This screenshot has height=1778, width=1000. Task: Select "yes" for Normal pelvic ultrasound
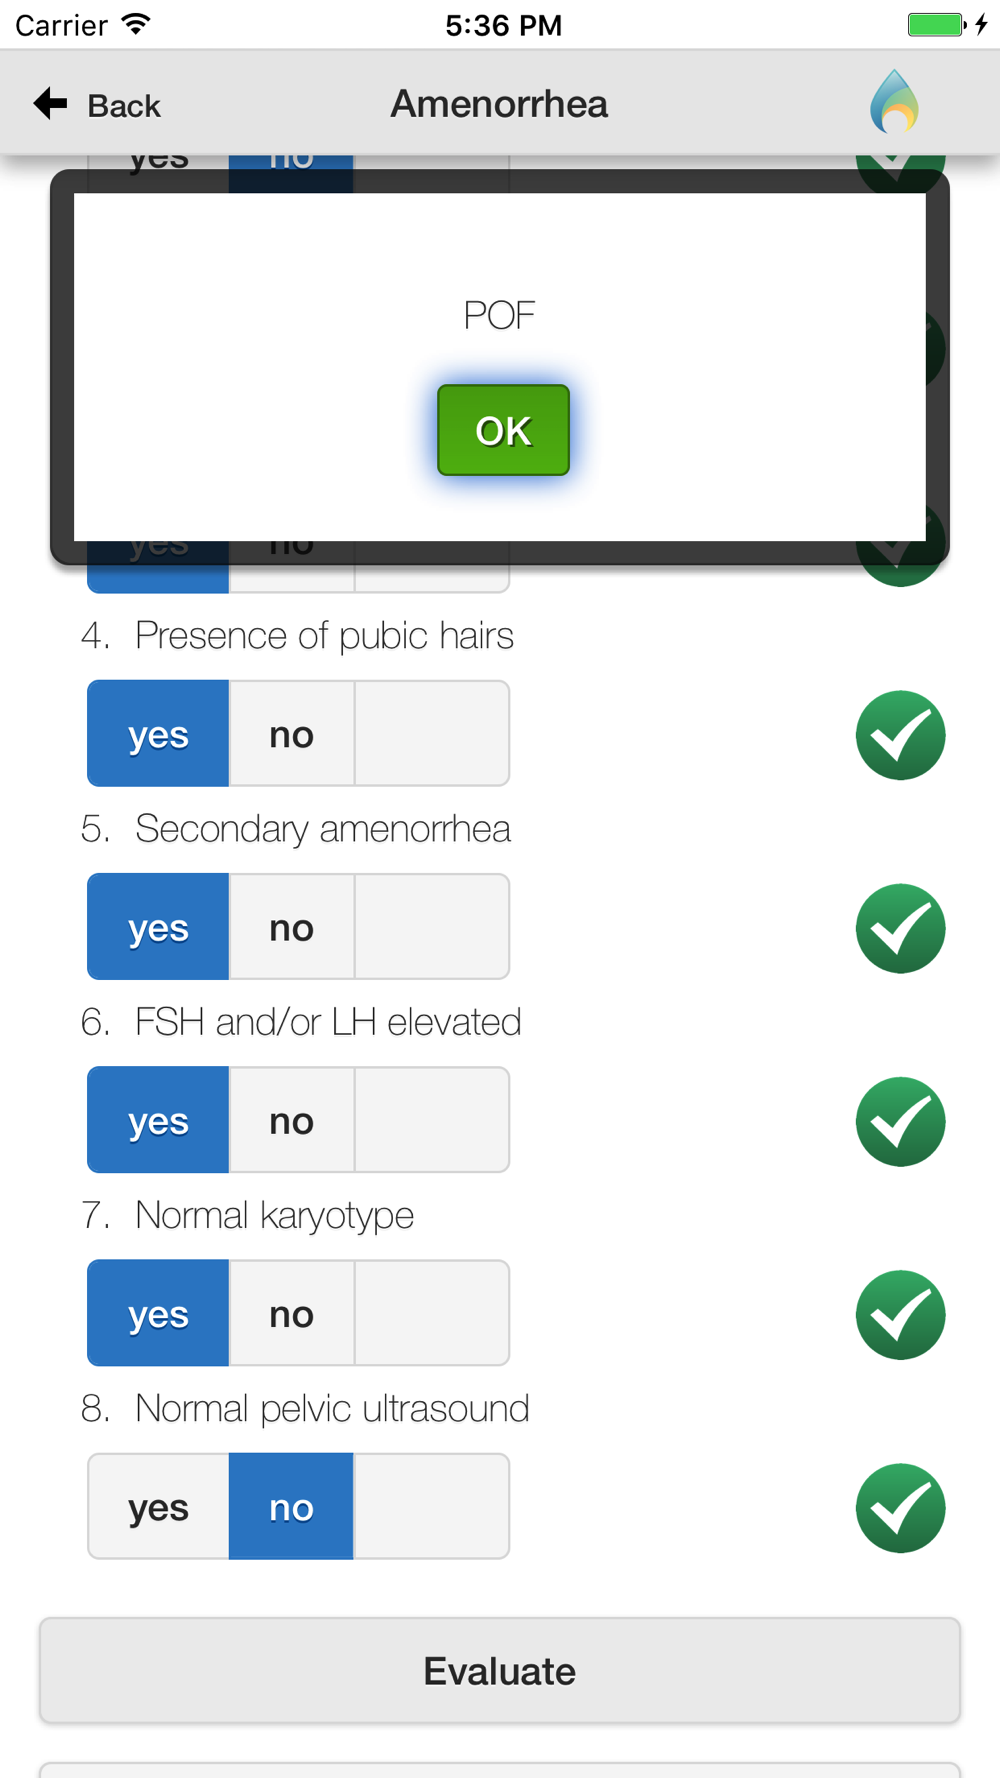pos(158,1507)
